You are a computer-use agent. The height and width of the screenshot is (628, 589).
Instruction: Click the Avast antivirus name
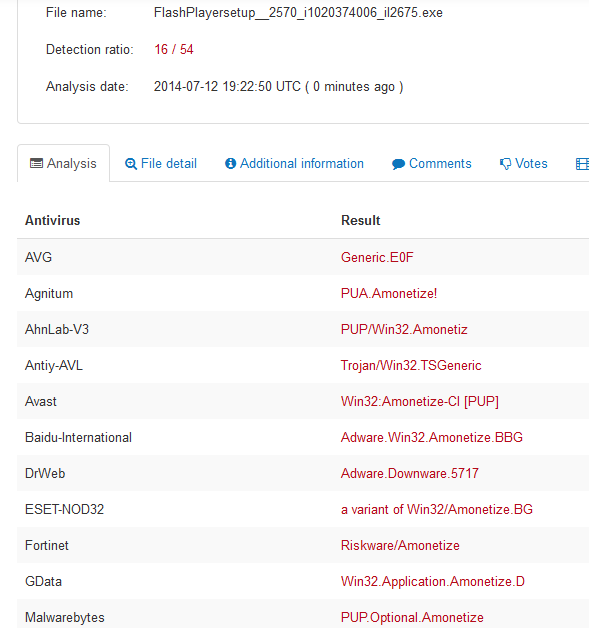(x=41, y=401)
